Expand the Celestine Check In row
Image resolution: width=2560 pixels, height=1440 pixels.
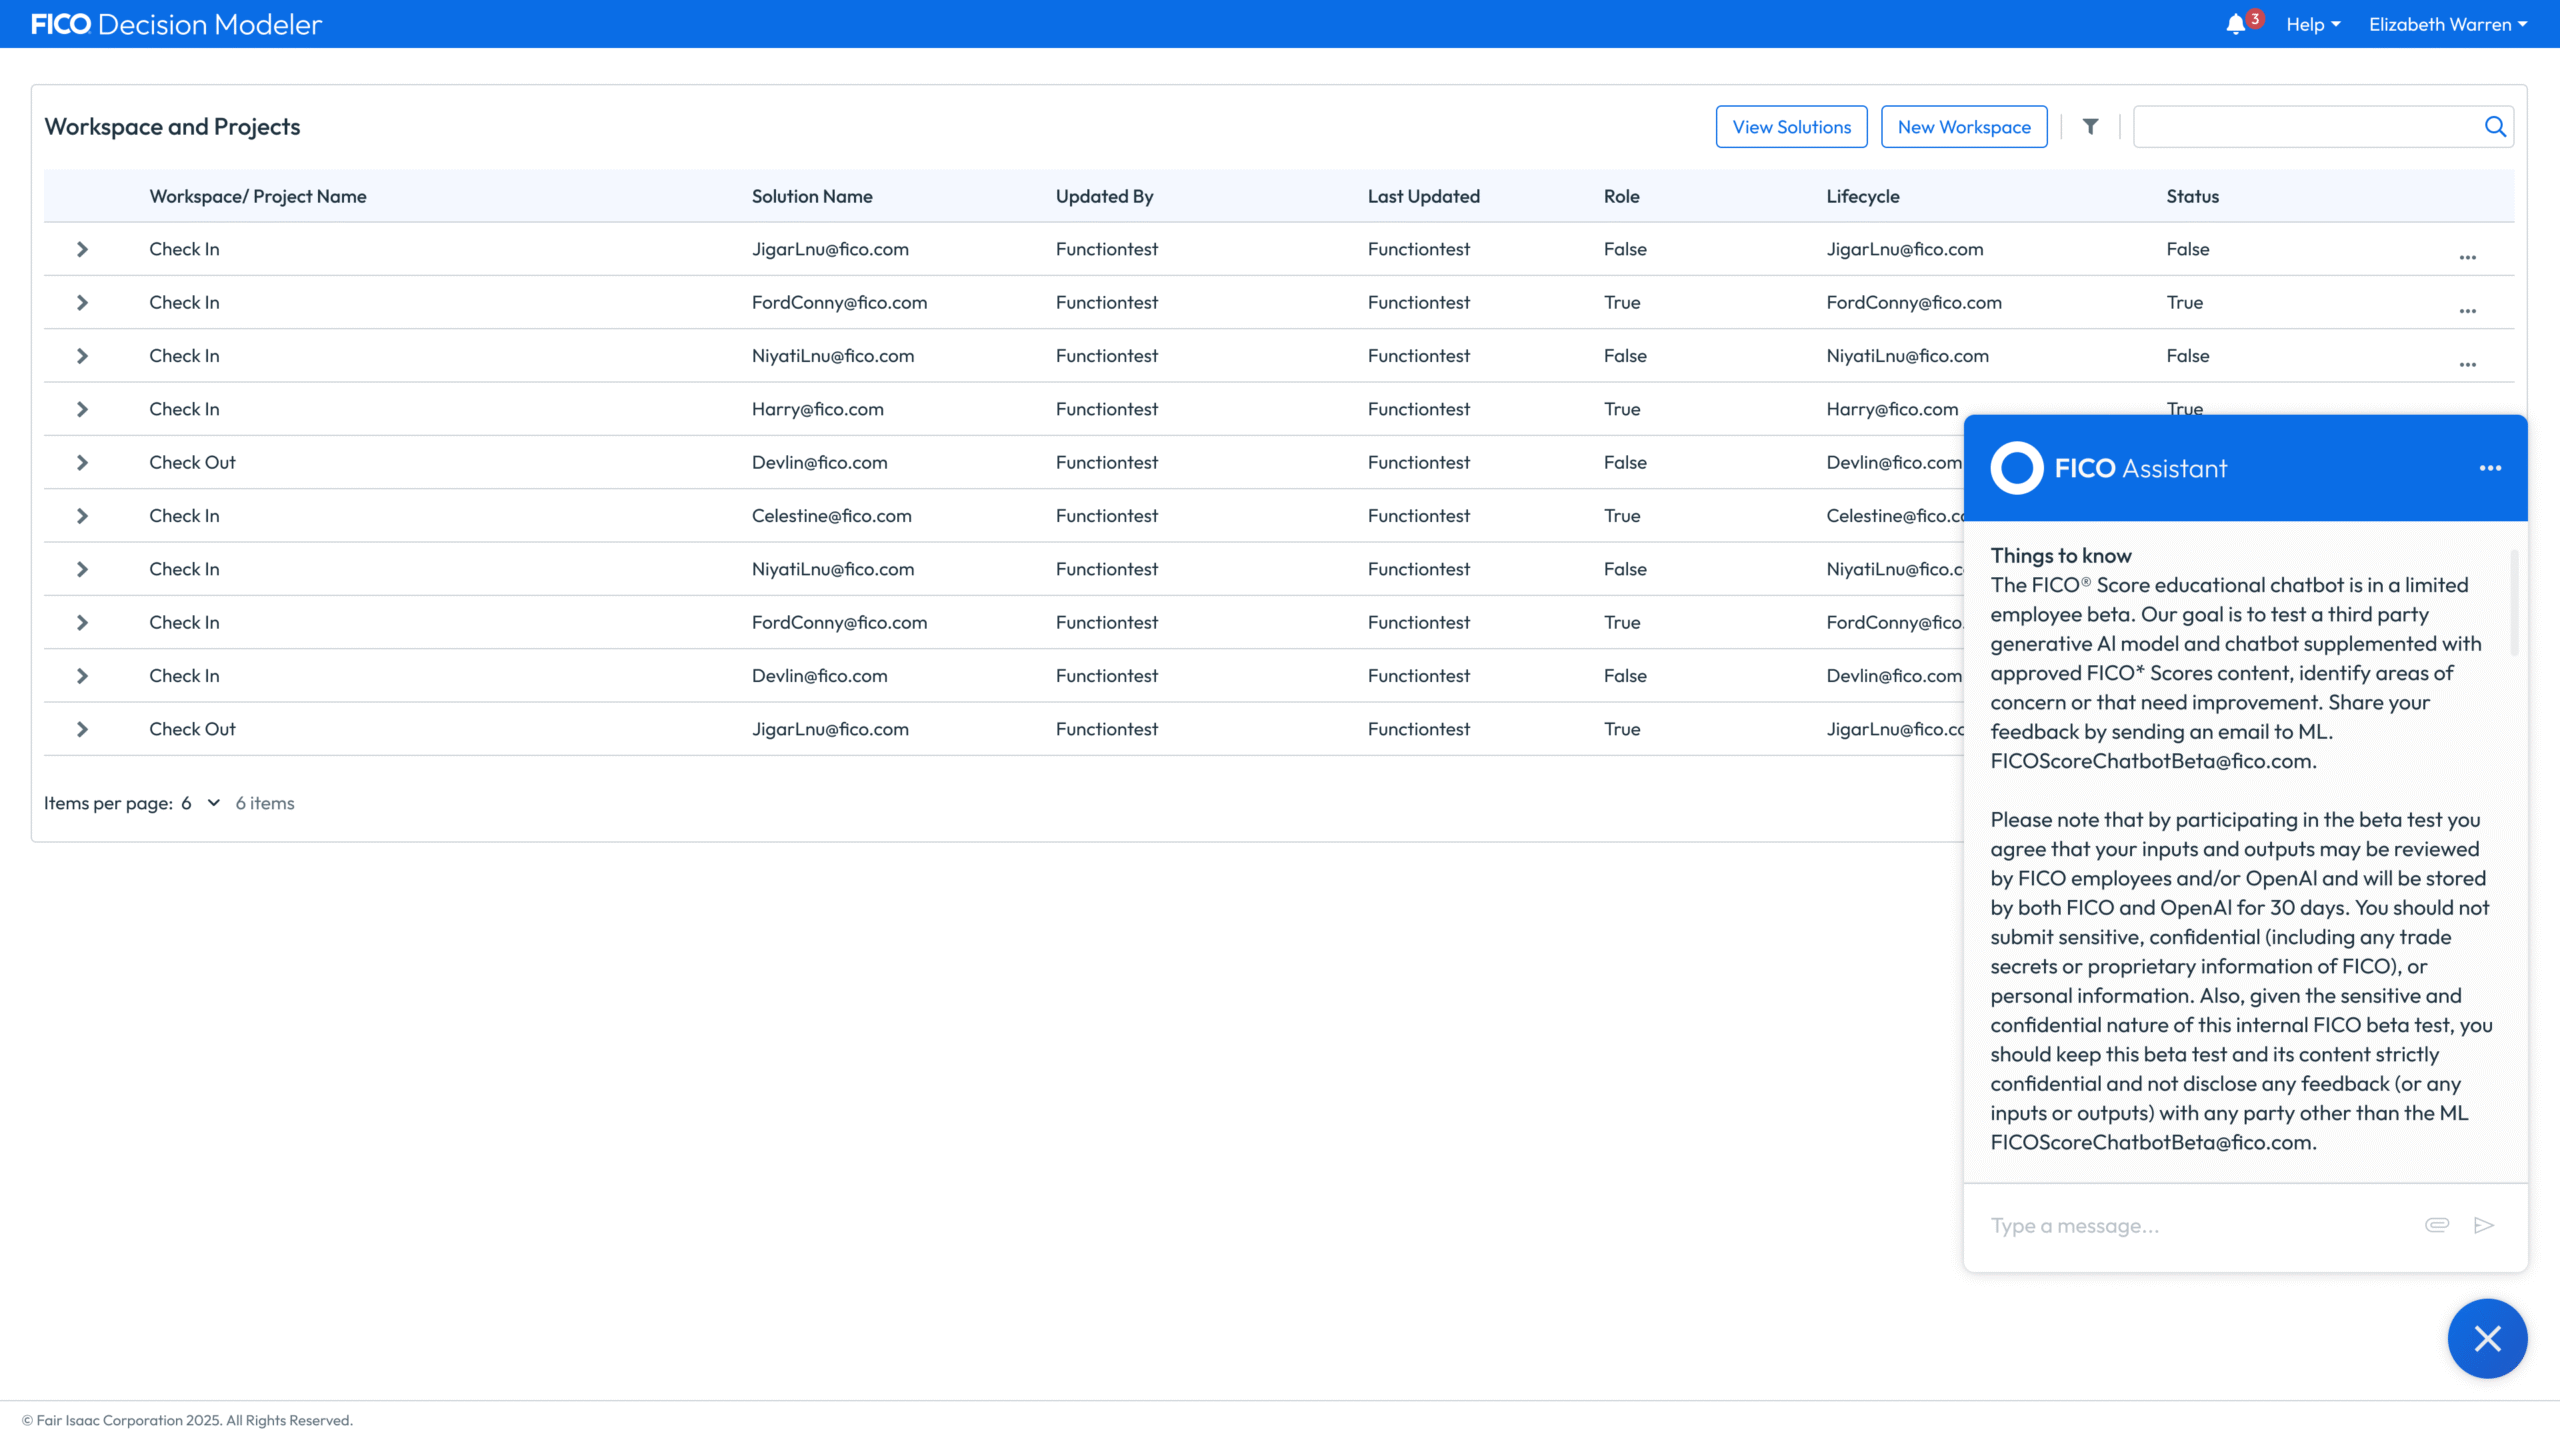(x=82, y=516)
